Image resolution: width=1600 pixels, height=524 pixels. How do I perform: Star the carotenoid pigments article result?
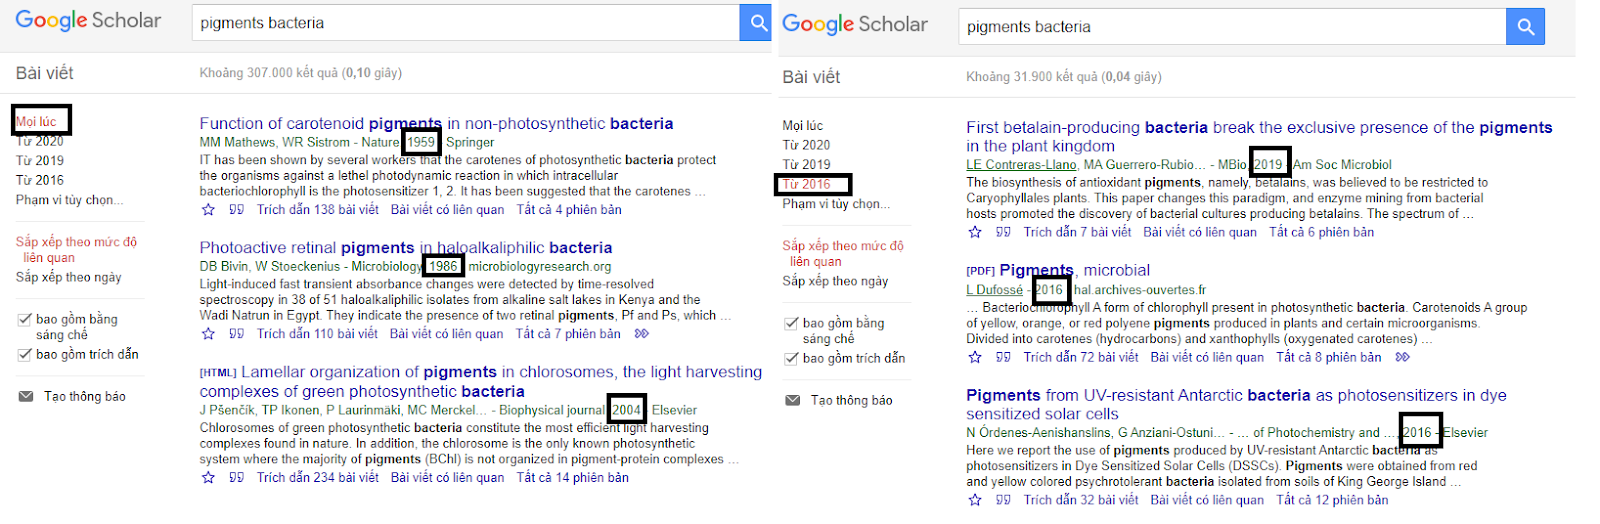[208, 210]
